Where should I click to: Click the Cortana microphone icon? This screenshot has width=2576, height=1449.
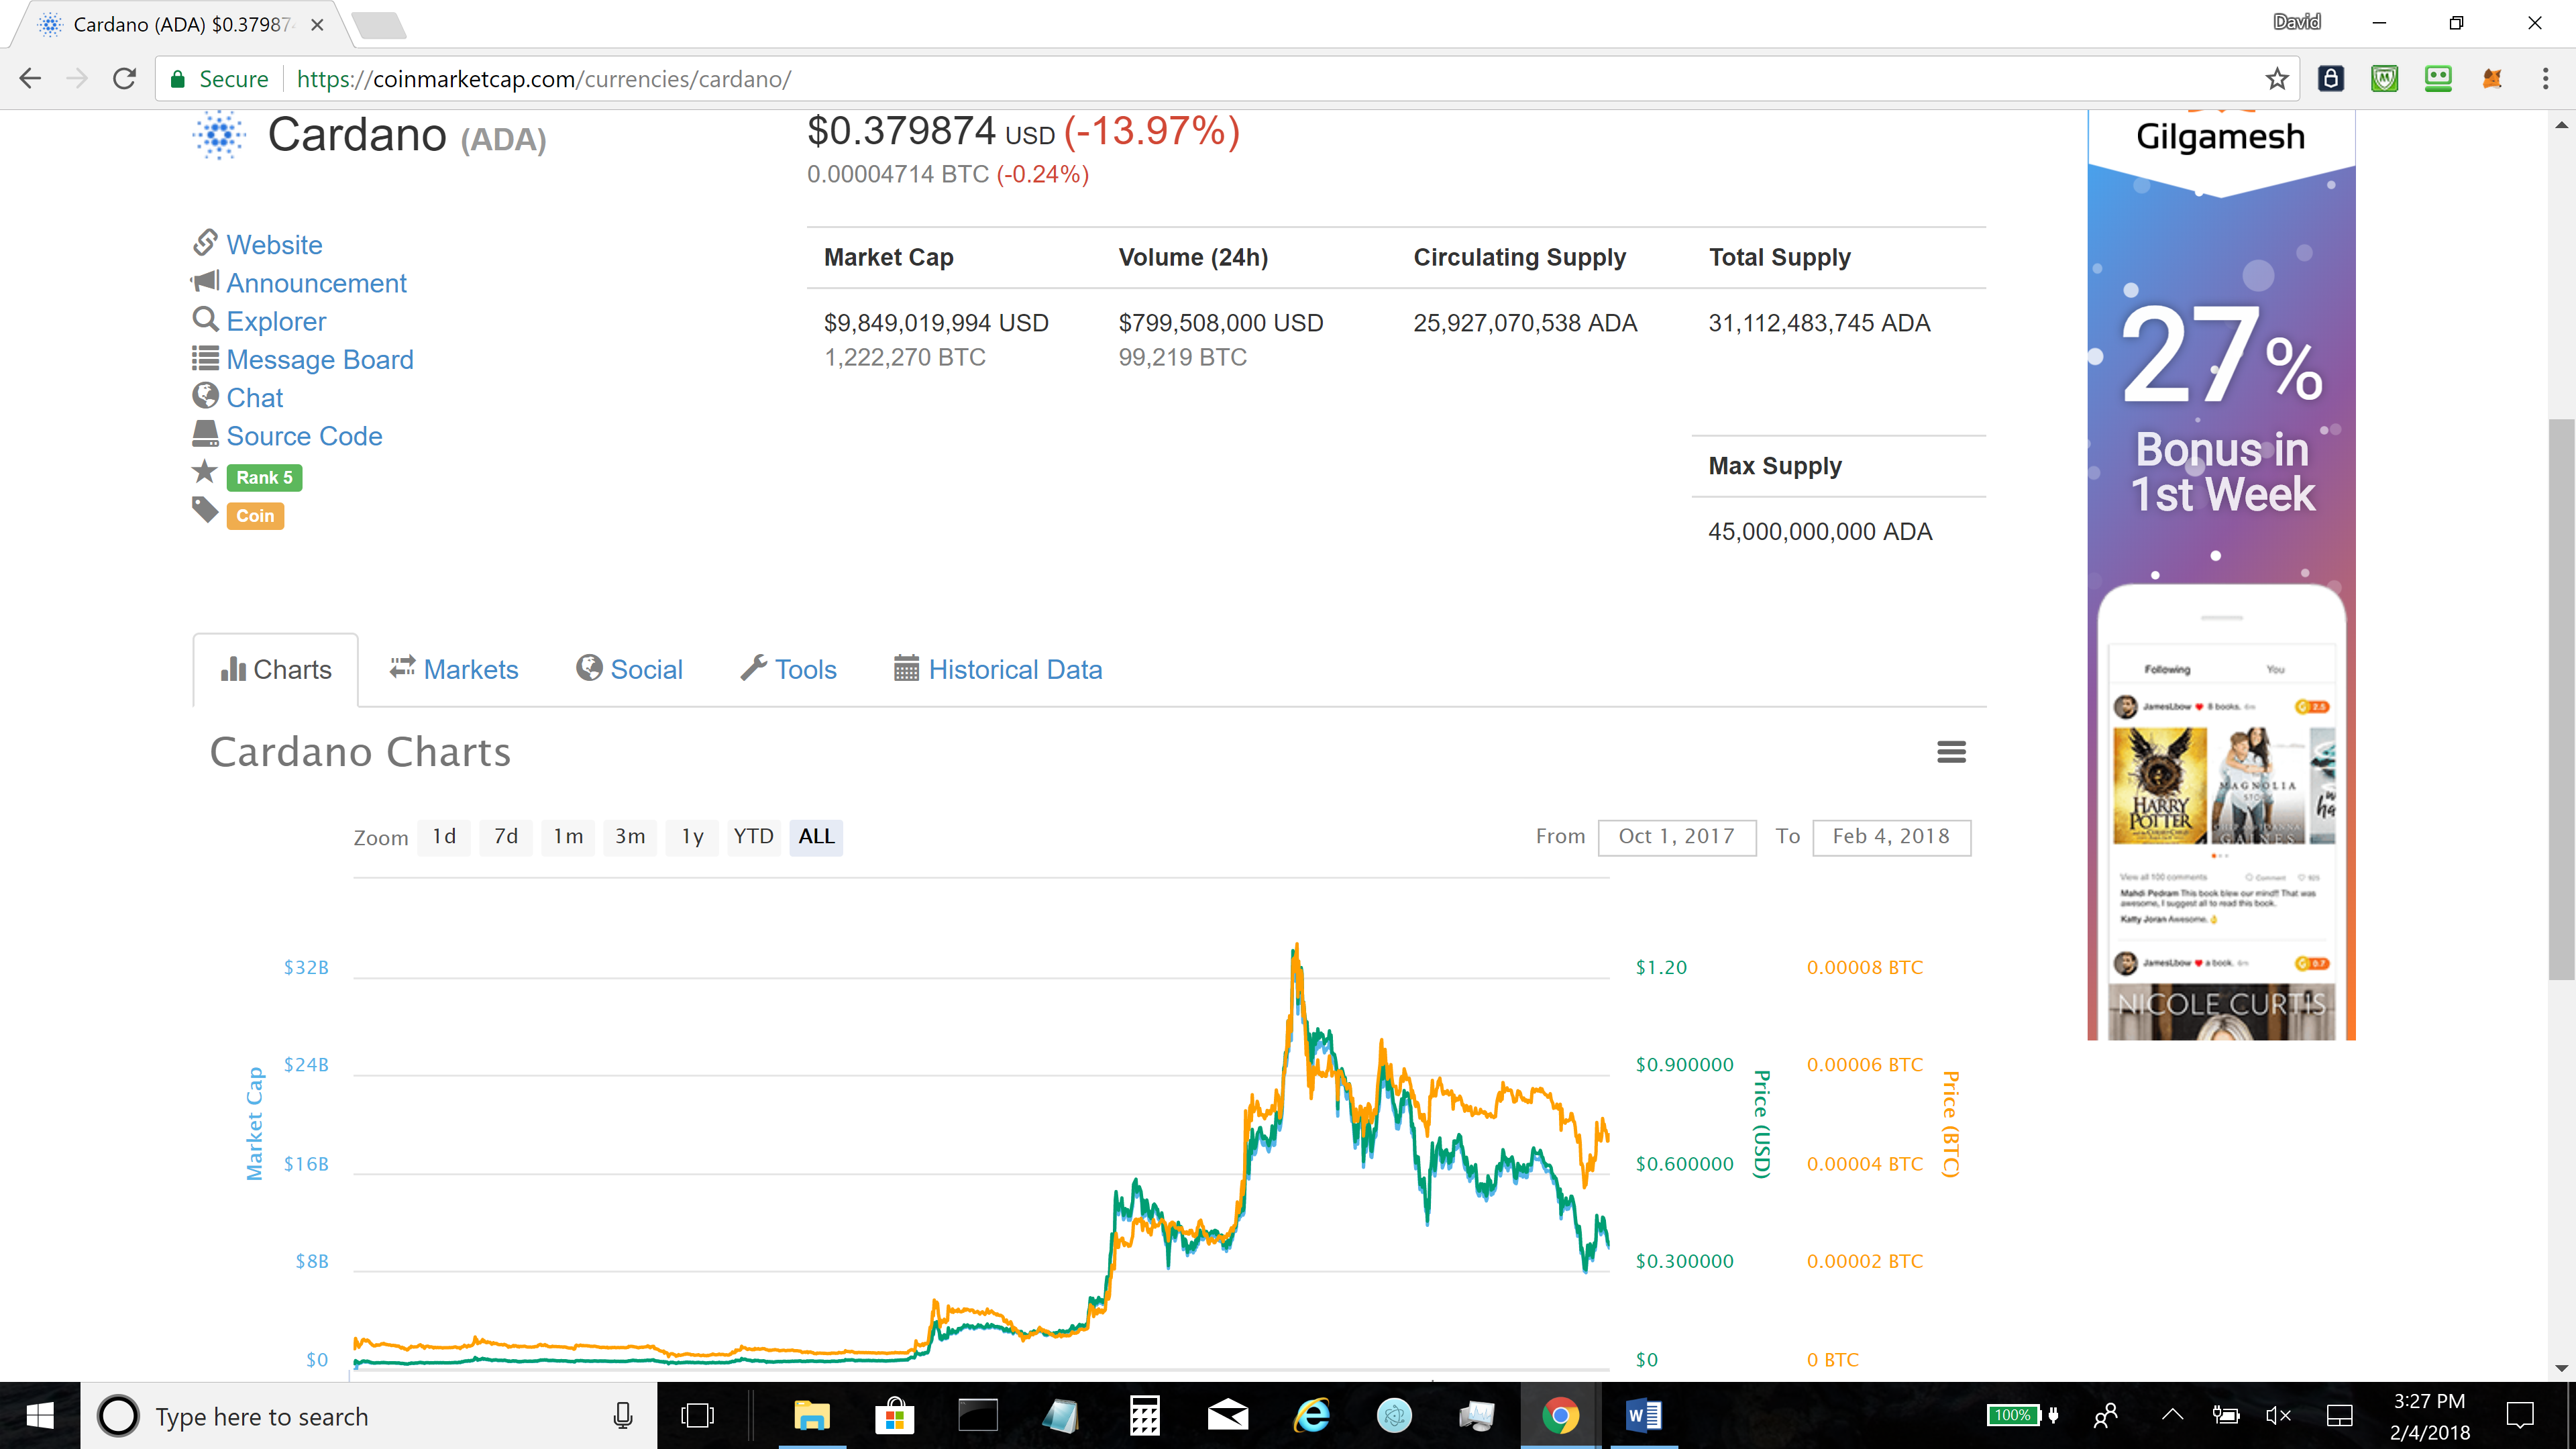(622, 1416)
